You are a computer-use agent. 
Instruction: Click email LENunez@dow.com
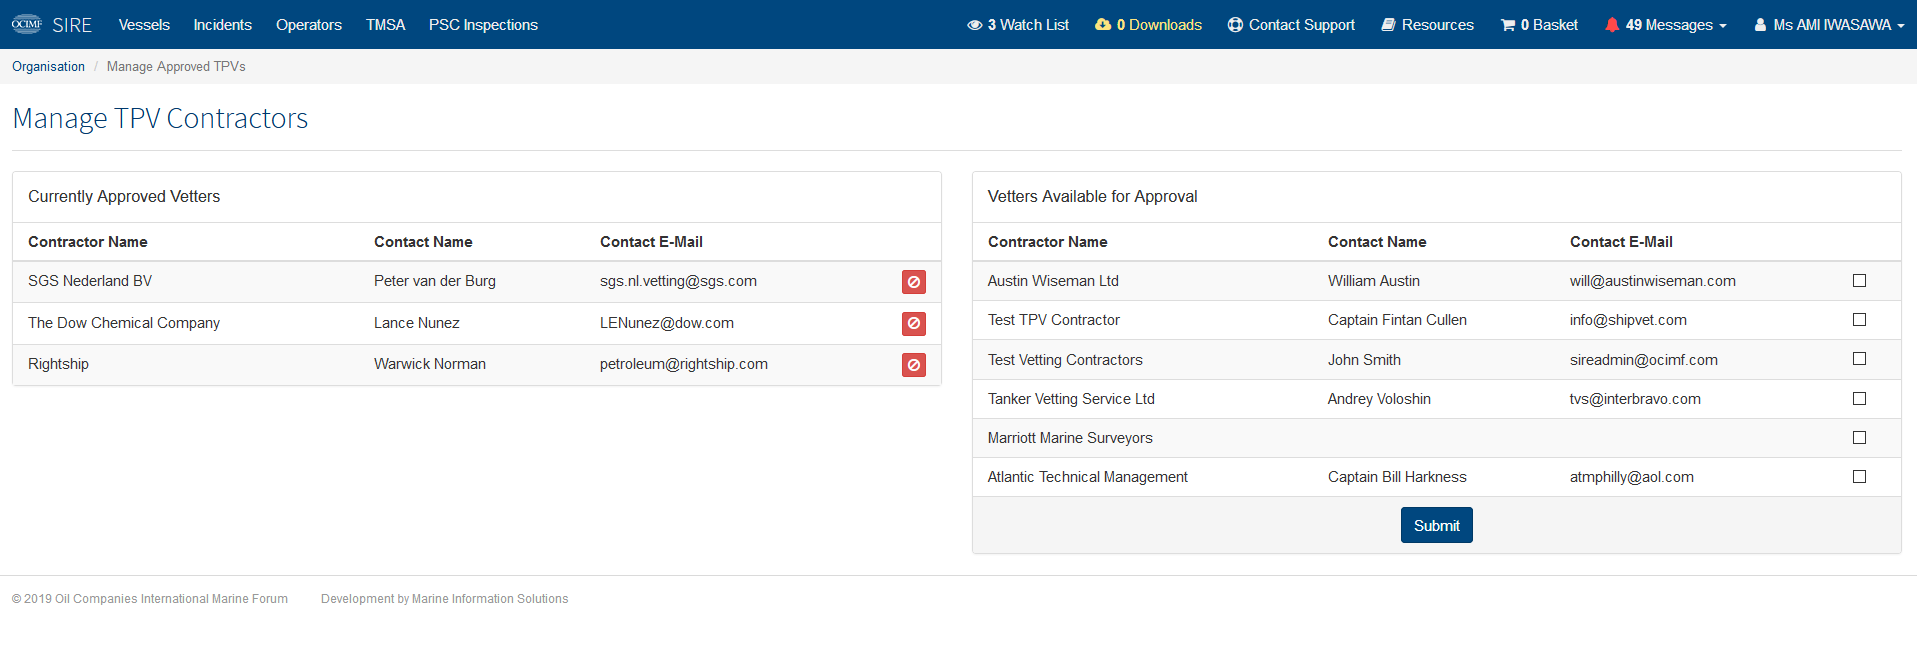[667, 323]
